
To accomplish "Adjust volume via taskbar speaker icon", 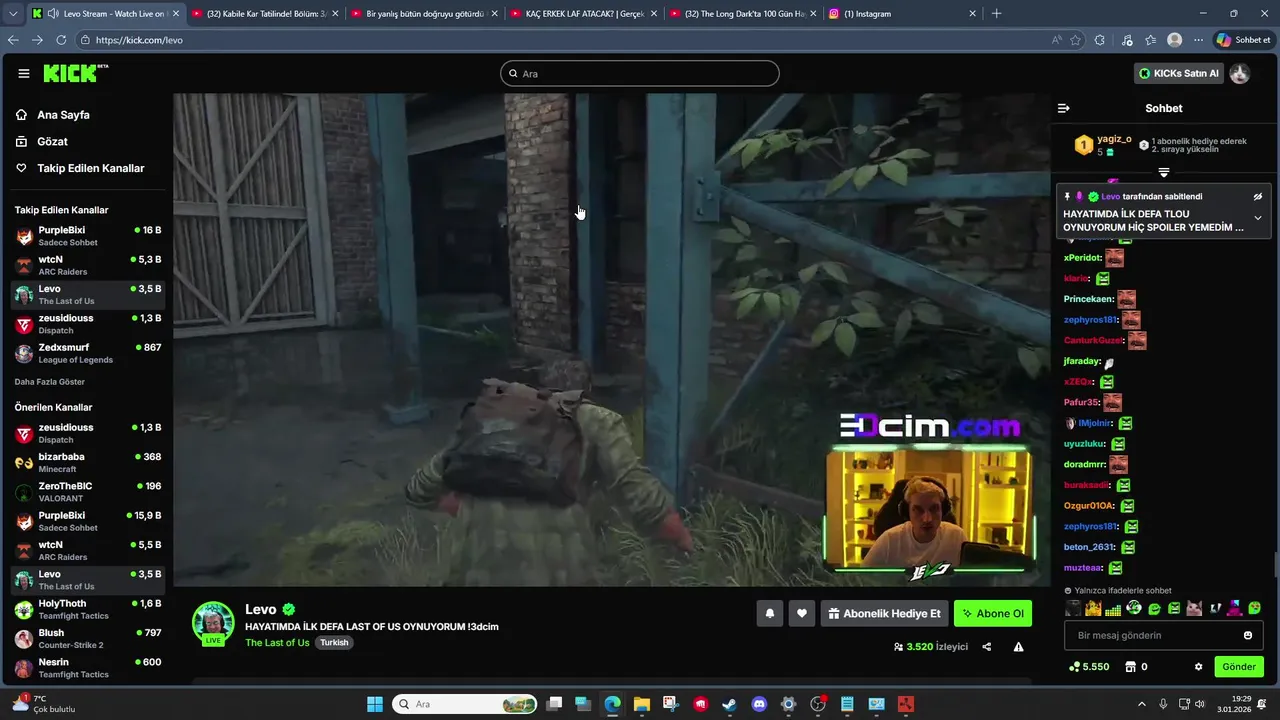I will [x=1200, y=704].
